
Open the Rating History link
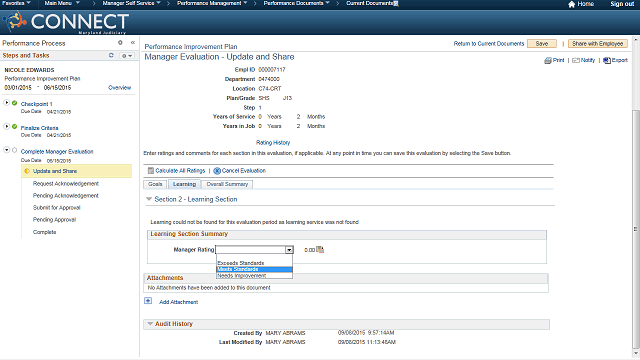pyautogui.click(x=273, y=142)
